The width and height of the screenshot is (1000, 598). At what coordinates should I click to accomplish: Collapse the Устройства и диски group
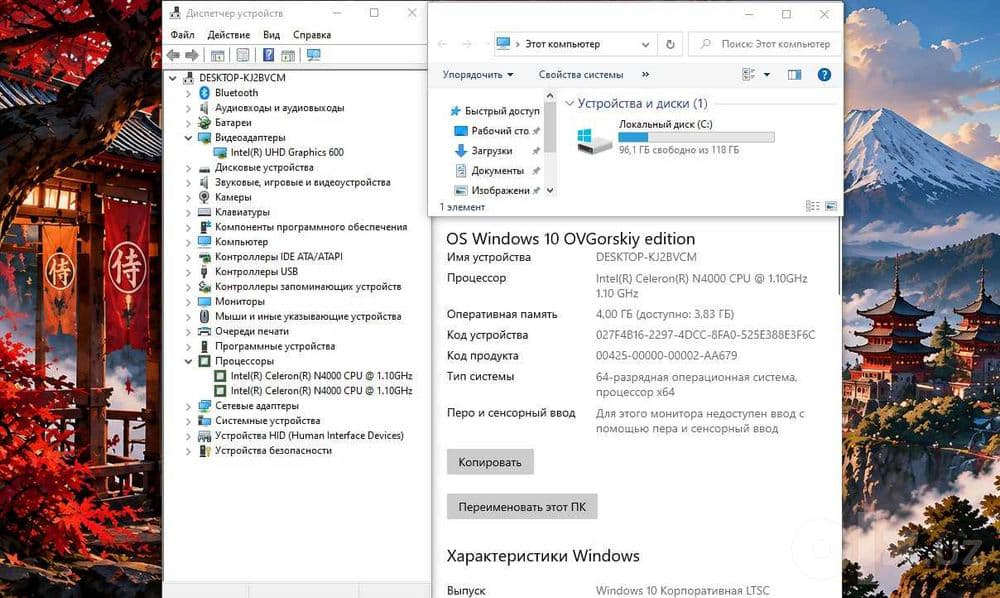(x=570, y=103)
